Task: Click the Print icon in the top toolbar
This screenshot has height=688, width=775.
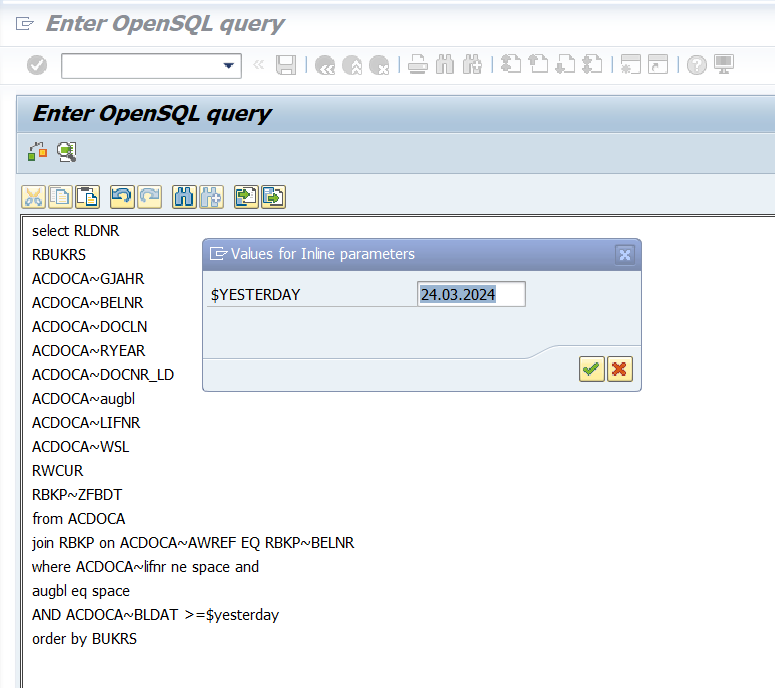Action: tap(418, 65)
